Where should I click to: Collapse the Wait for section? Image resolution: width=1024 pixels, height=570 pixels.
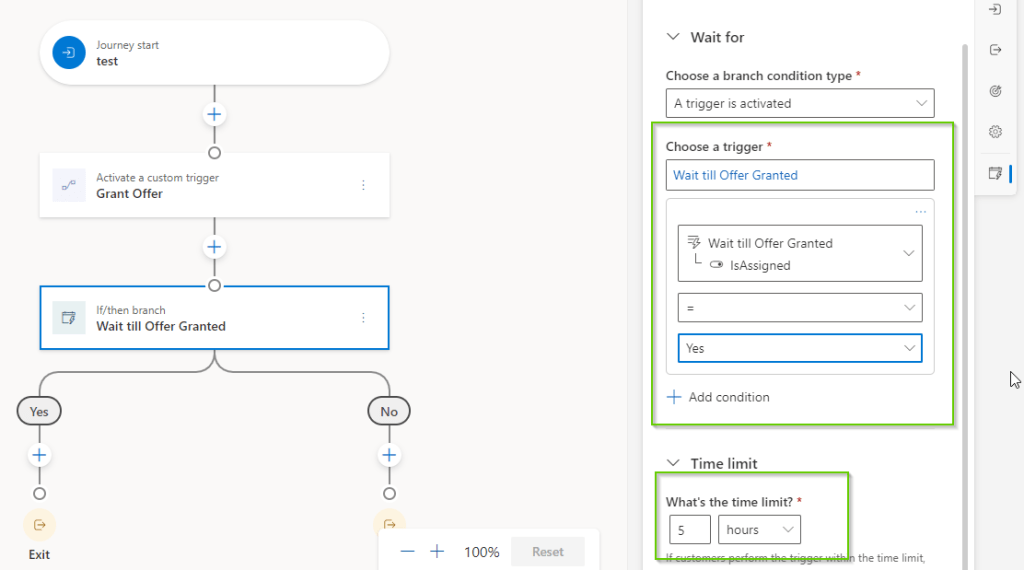673,37
